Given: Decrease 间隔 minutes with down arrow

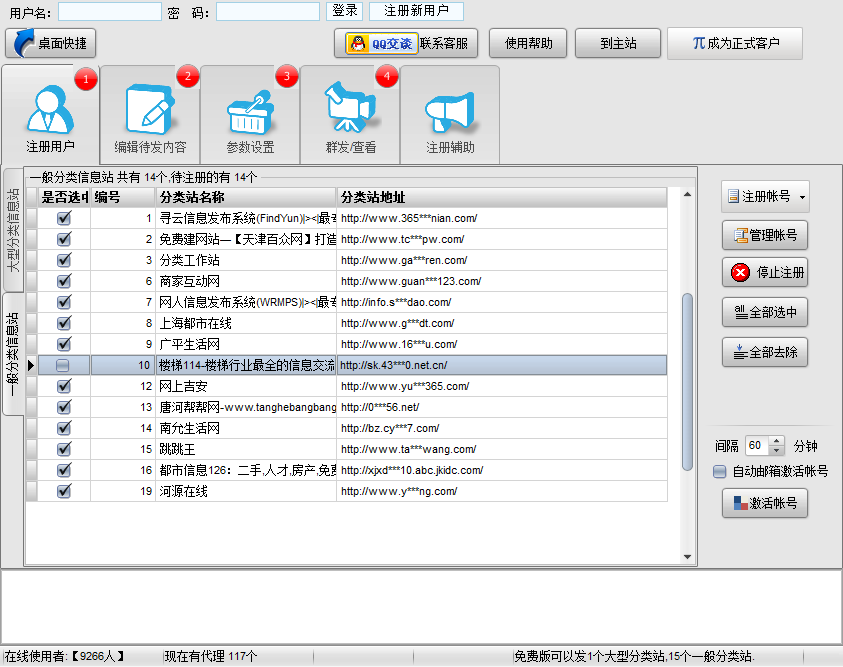Looking at the screenshot, I should pos(776,450).
